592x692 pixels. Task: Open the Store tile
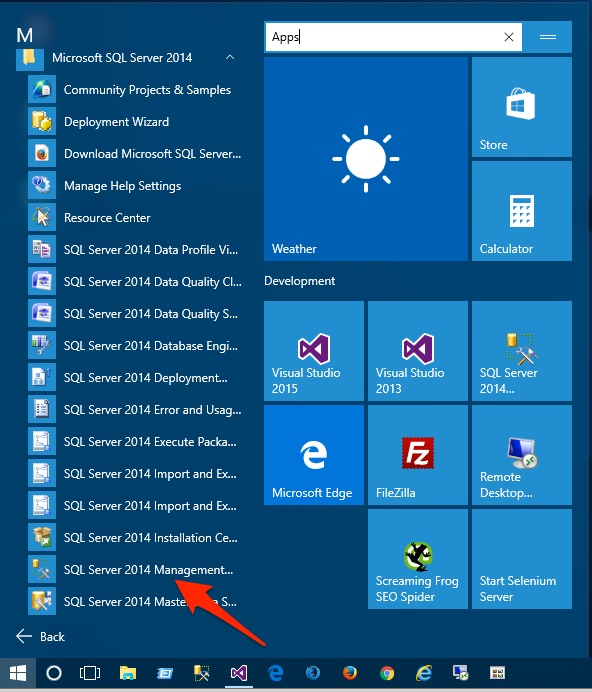point(522,107)
